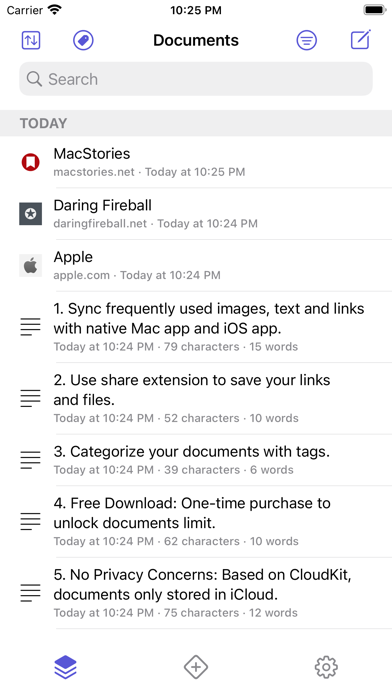Tap the diamond plus add tab

point(196,667)
